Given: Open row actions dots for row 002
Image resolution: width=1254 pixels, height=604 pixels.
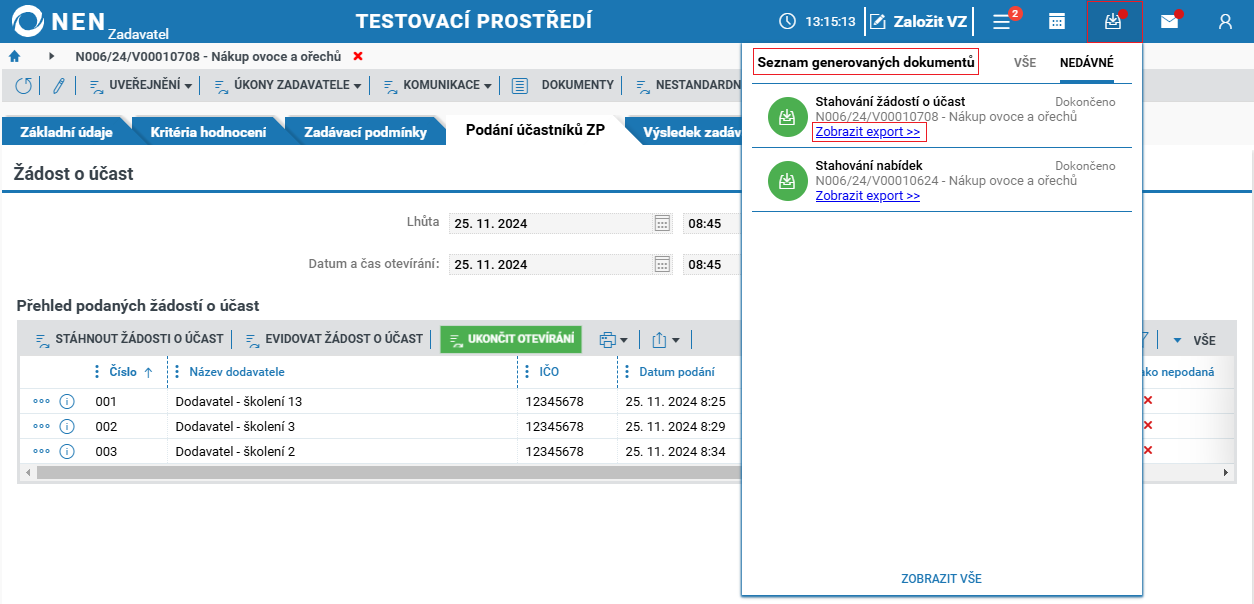Looking at the screenshot, I should click(41, 426).
